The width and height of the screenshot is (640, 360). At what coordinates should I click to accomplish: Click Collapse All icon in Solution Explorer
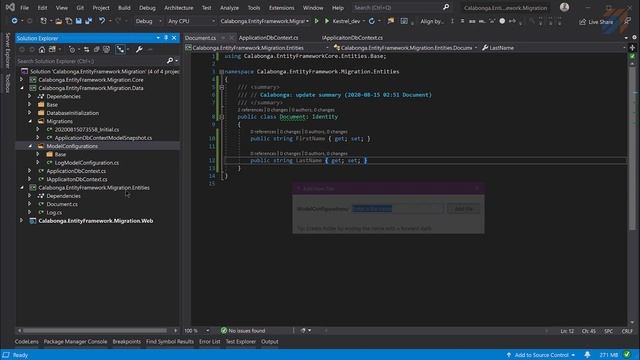click(x=96, y=49)
